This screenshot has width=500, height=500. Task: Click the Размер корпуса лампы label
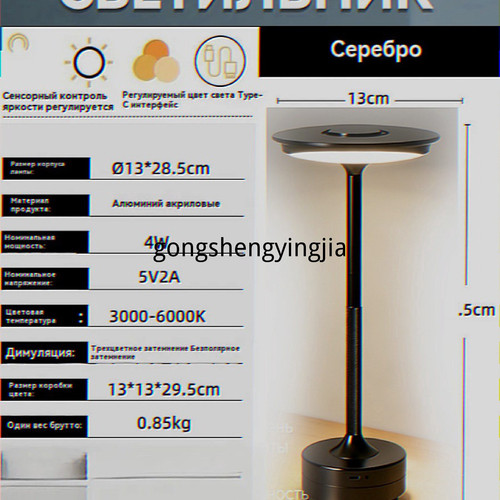point(45,168)
